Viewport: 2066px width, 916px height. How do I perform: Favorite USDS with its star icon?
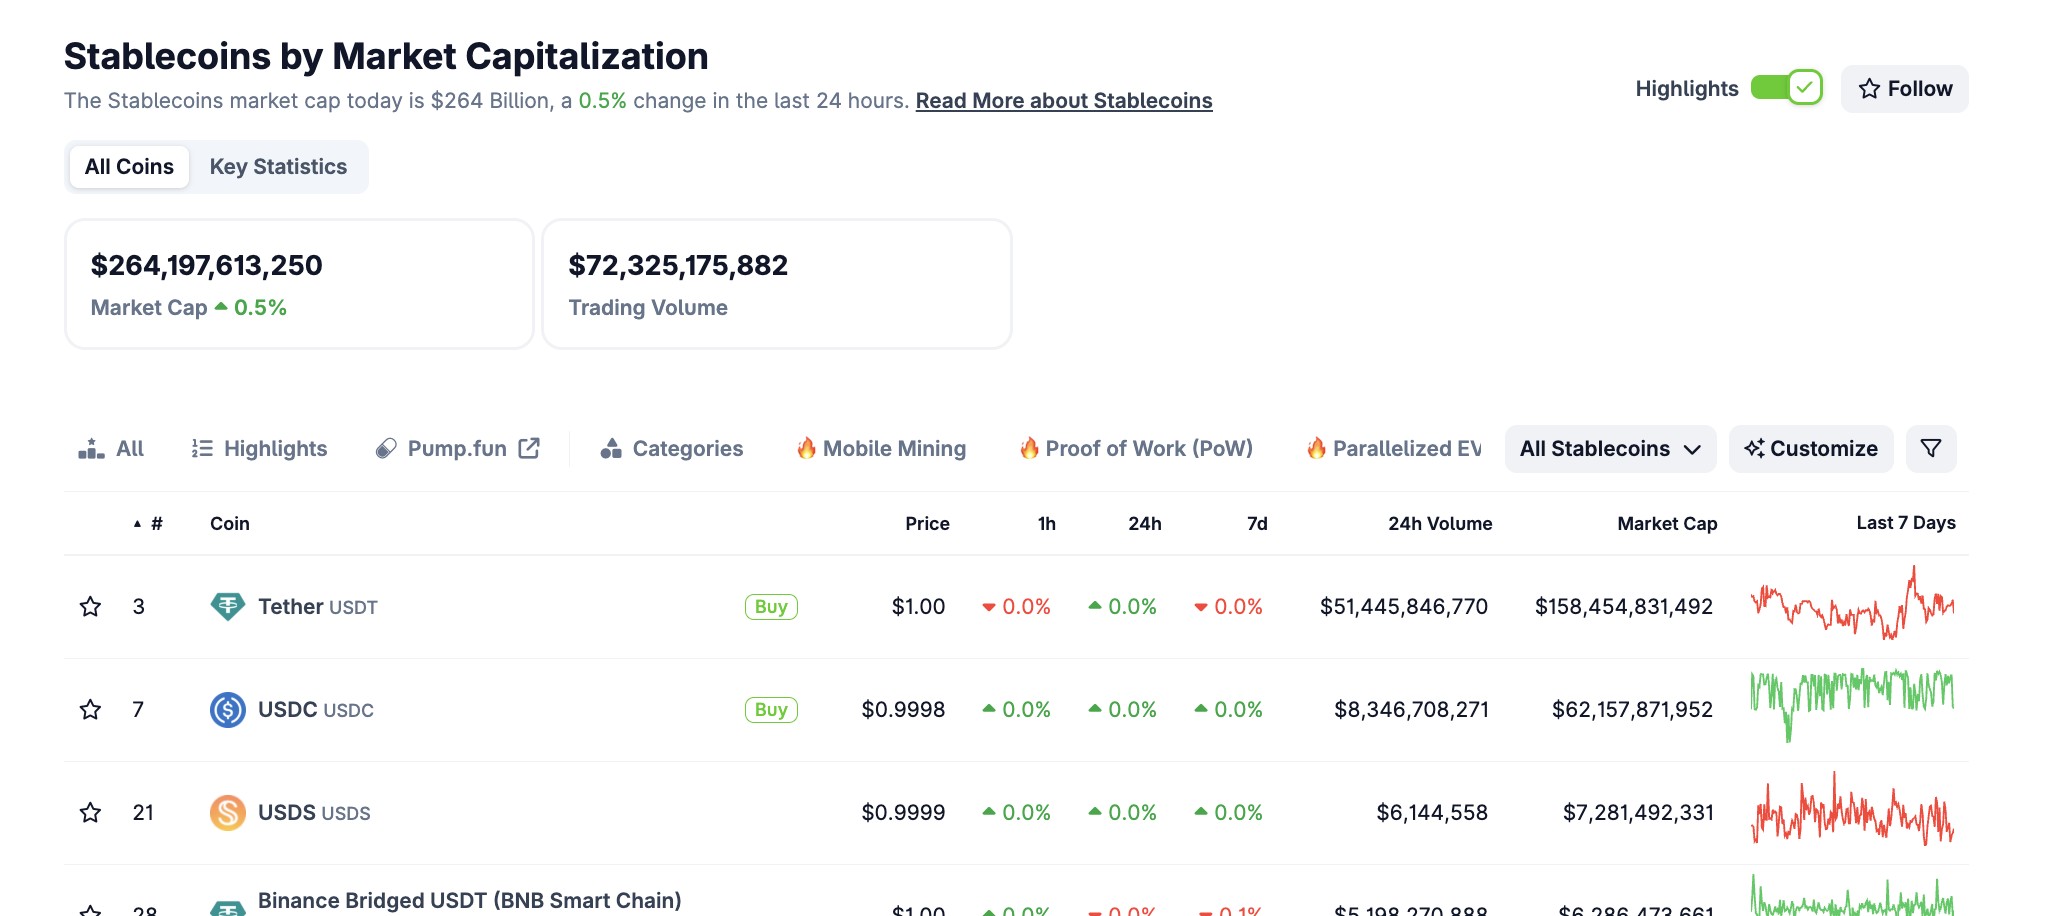(x=90, y=812)
